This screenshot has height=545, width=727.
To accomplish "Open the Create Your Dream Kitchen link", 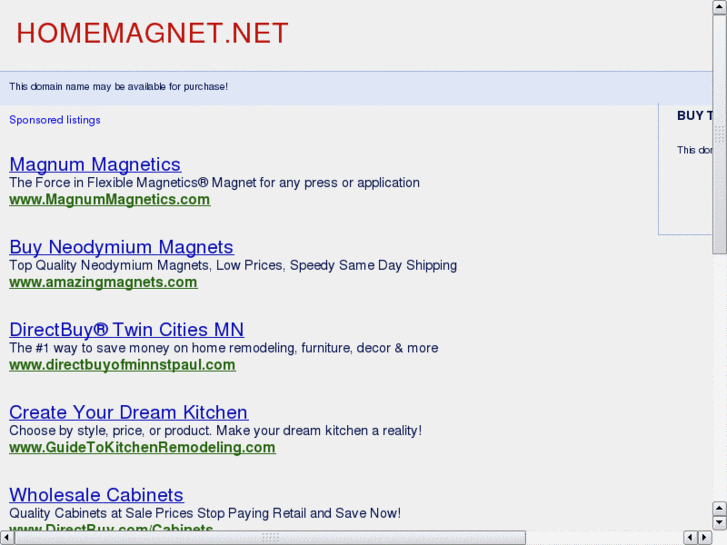I will tap(128, 412).
